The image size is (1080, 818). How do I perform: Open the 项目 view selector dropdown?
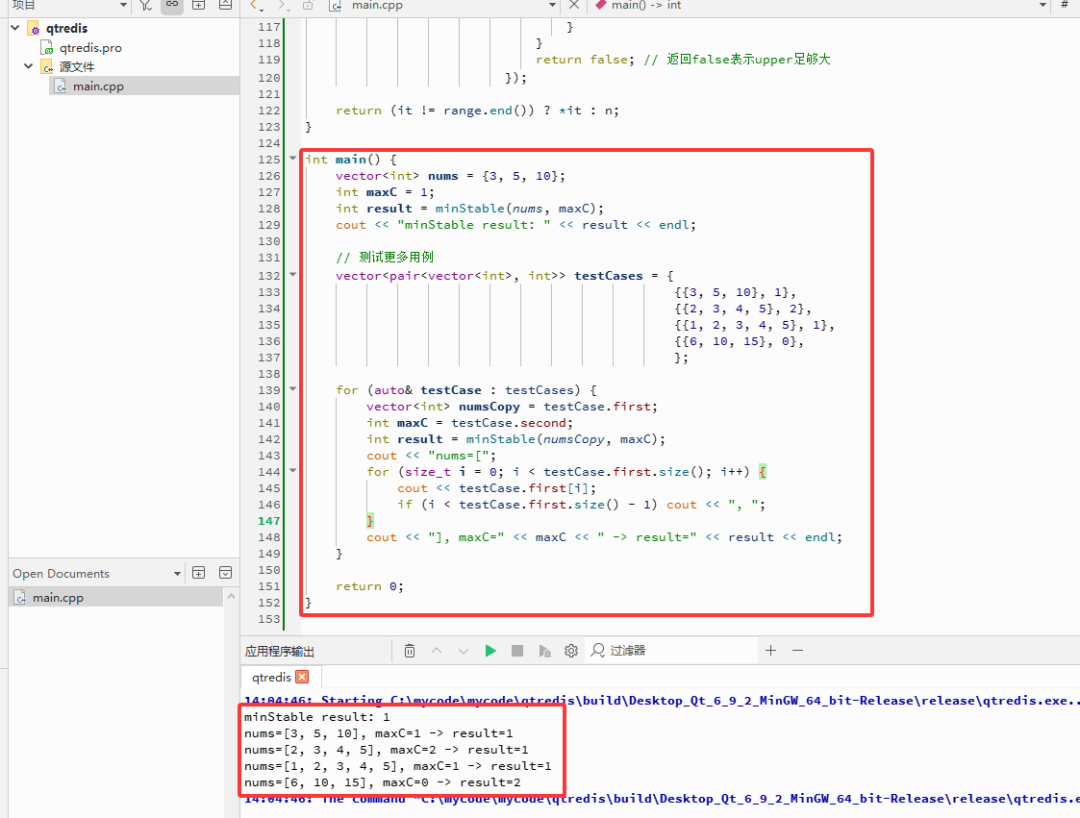coord(123,6)
